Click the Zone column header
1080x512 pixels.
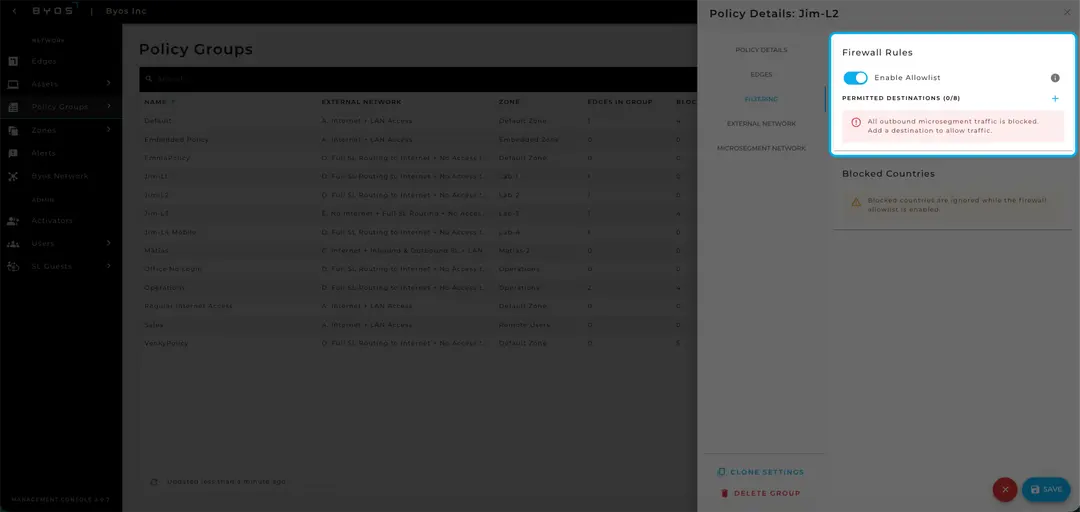(x=508, y=102)
